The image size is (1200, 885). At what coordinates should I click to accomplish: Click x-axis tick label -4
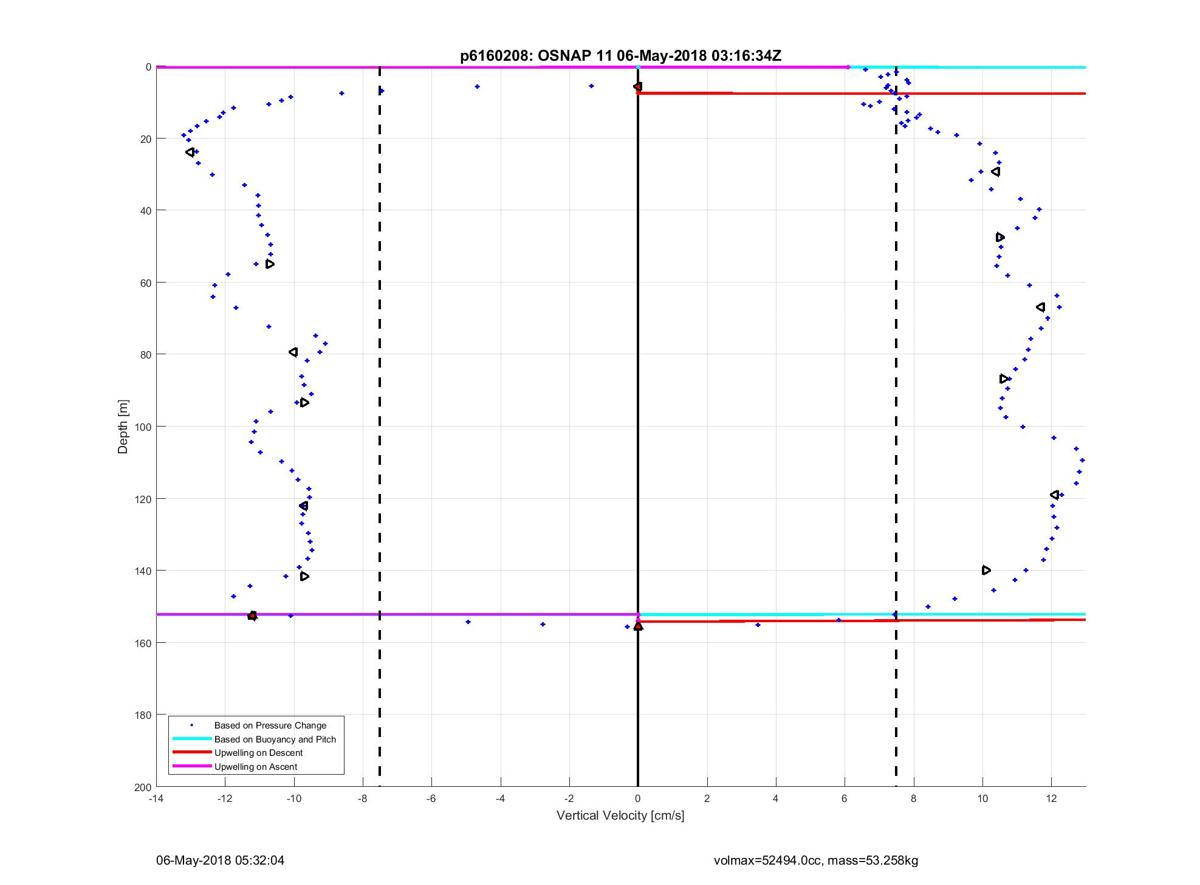(500, 799)
